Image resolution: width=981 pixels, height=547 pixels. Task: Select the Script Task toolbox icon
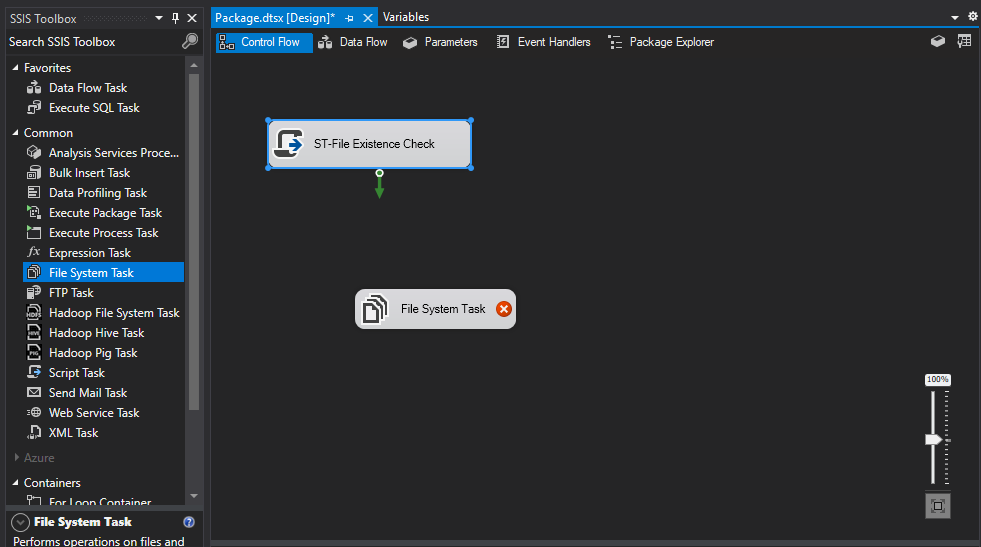[x=34, y=372]
